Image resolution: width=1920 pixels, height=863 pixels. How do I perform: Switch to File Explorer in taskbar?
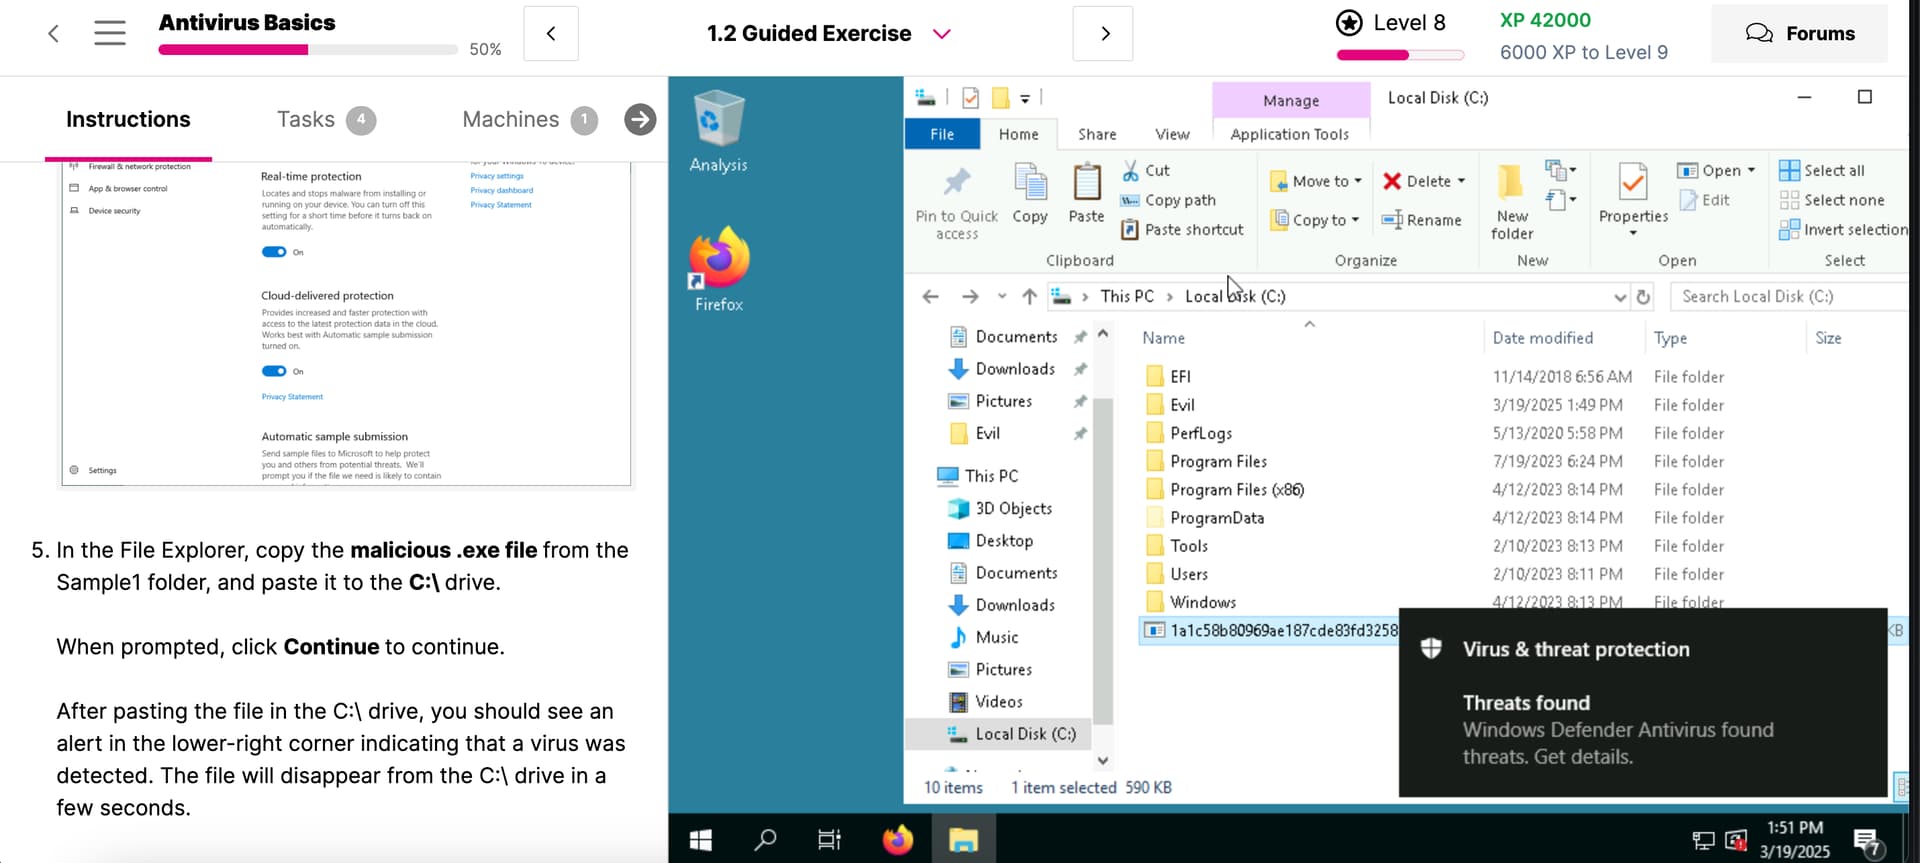point(963,840)
